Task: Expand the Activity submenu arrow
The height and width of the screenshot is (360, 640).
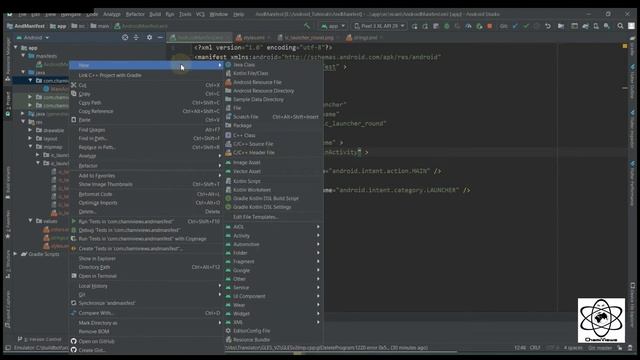Action: pos(318,236)
